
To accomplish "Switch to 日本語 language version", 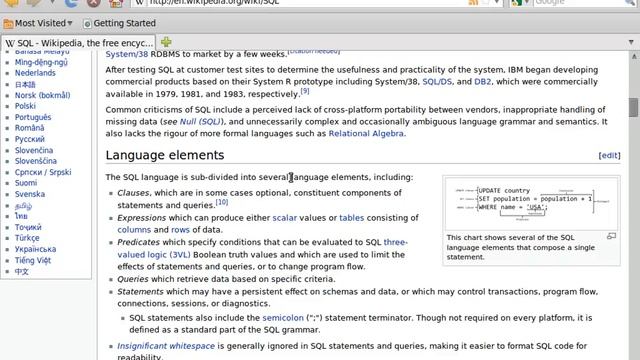I will 25,84.
